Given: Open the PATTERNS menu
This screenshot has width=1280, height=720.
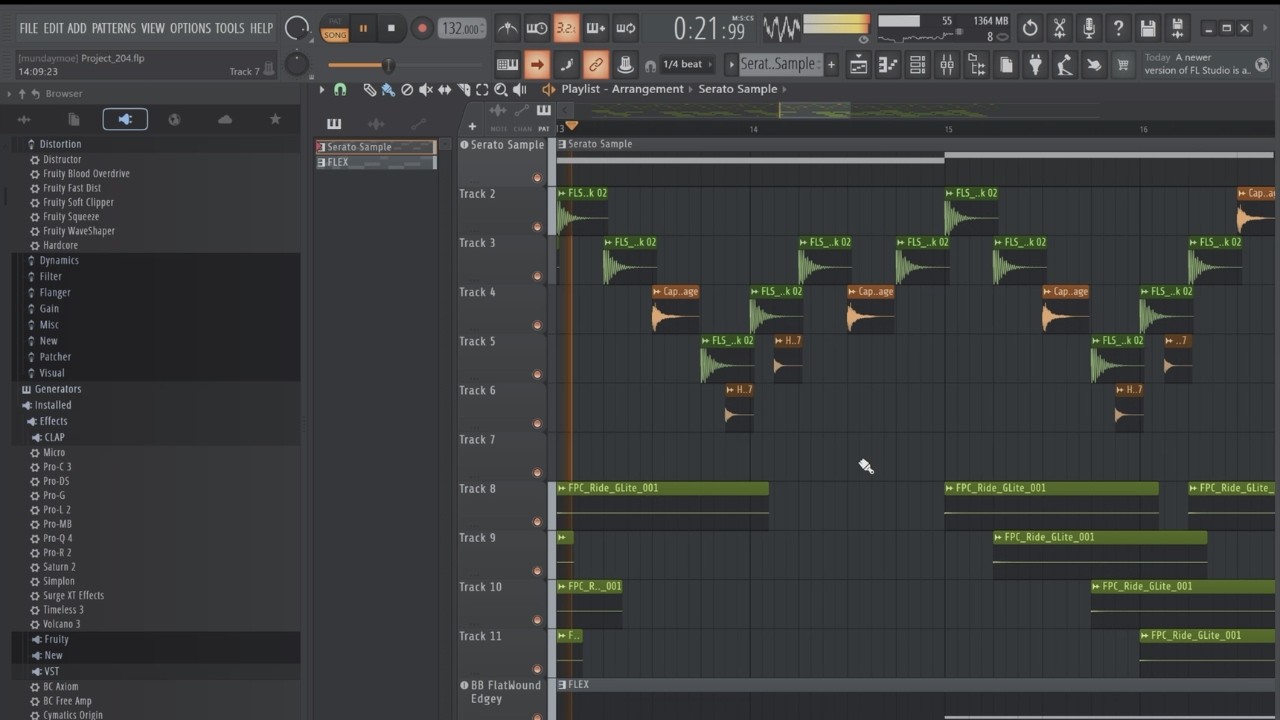Looking at the screenshot, I should click(x=114, y=28).
